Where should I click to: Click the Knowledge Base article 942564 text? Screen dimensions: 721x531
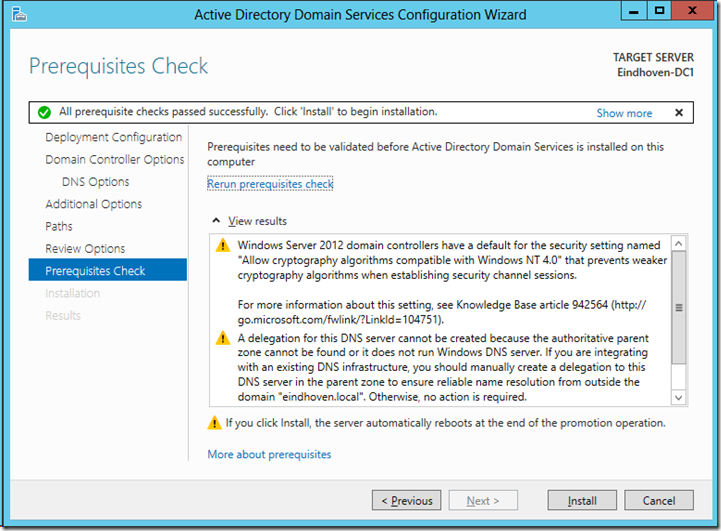click(442, 312)
